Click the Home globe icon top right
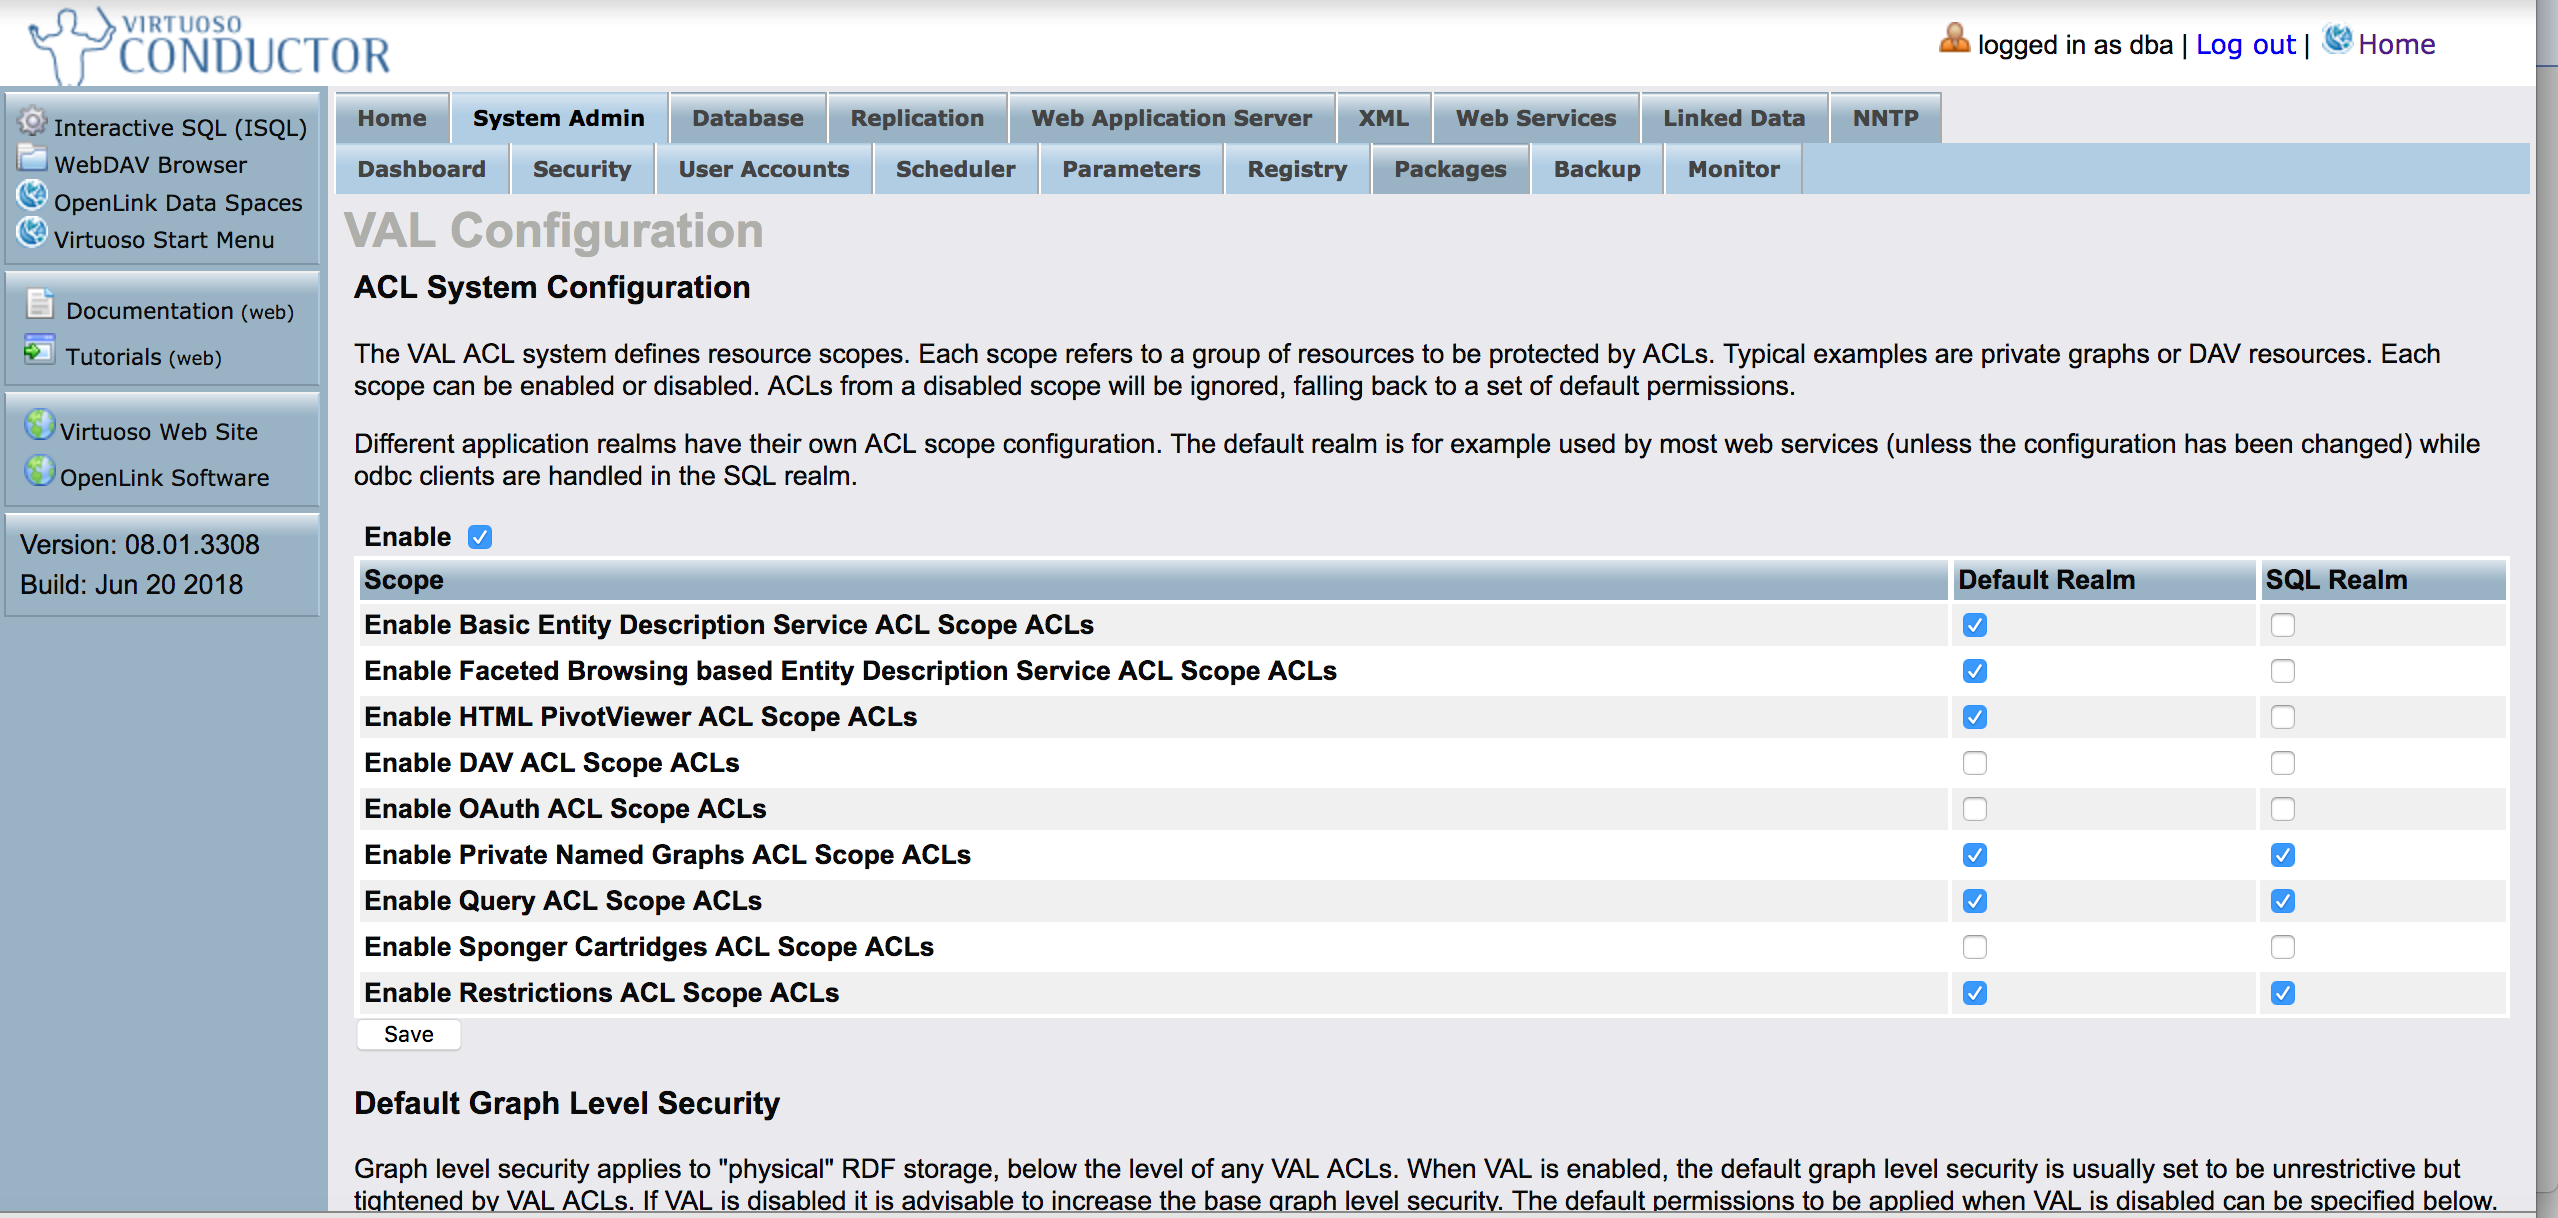Viewport: 2558px width, 1218px height. click(x=2337, y=40)
